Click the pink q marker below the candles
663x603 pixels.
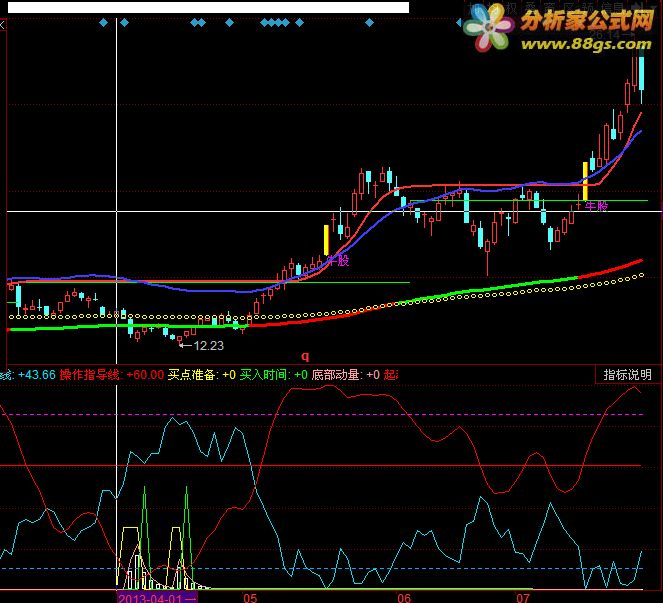pos(305,356)
